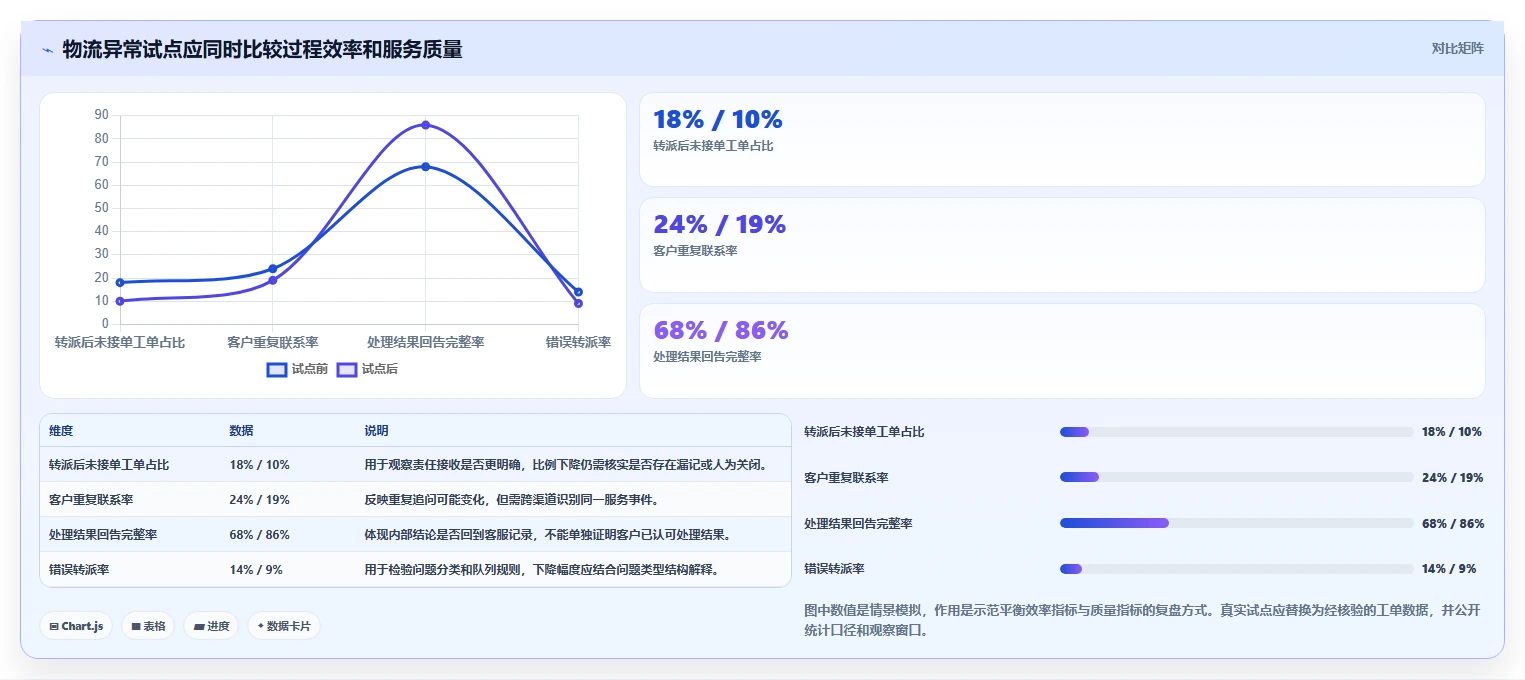The width and height of the screenshot is (1525, 680).
Task: Click the 试点后 point at 10 for 转派后未接单工单占比
Action: (x=120, y=301)
